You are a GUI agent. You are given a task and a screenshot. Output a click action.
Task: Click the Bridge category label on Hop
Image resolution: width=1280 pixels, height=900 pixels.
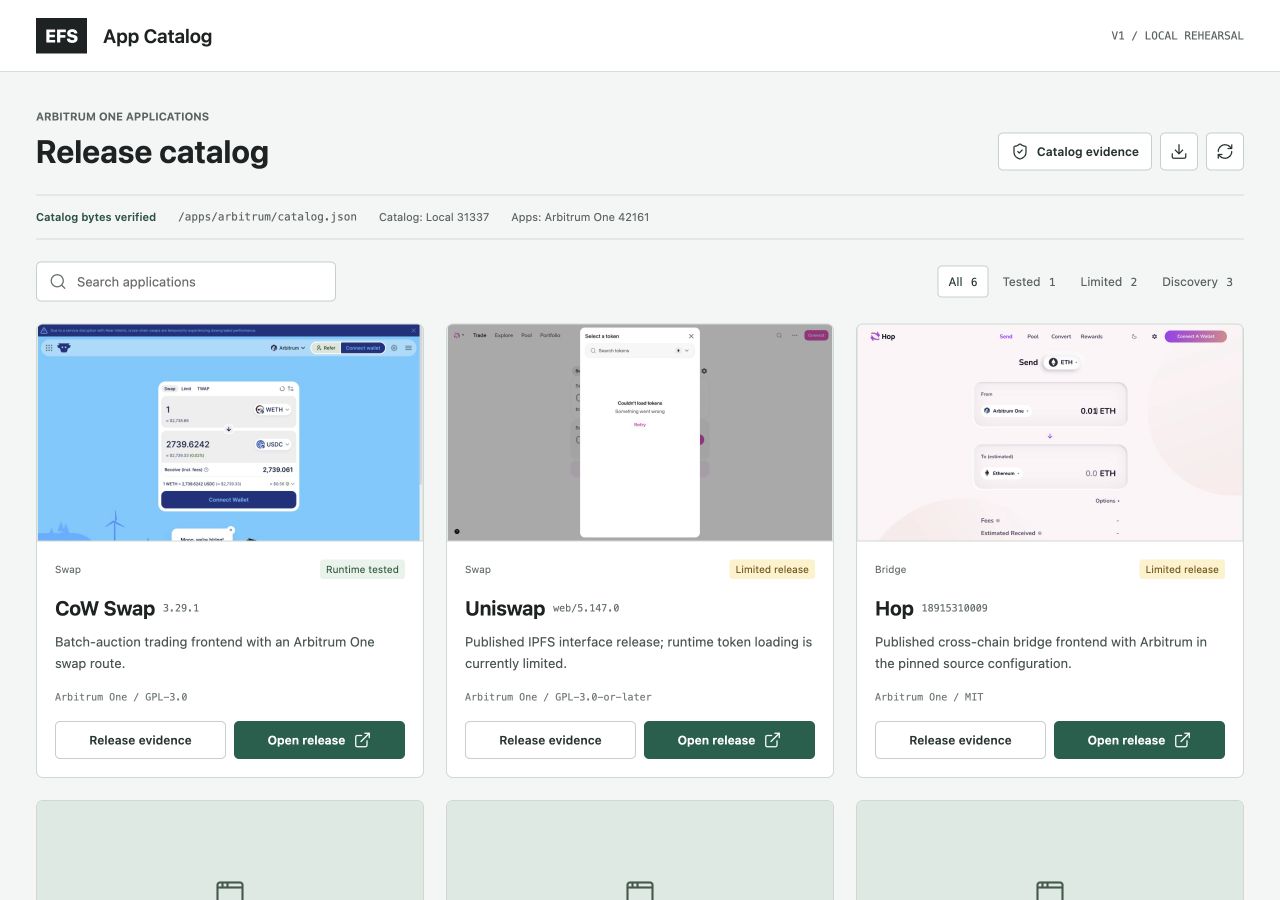pyautogui.click(x=890, y=570)
